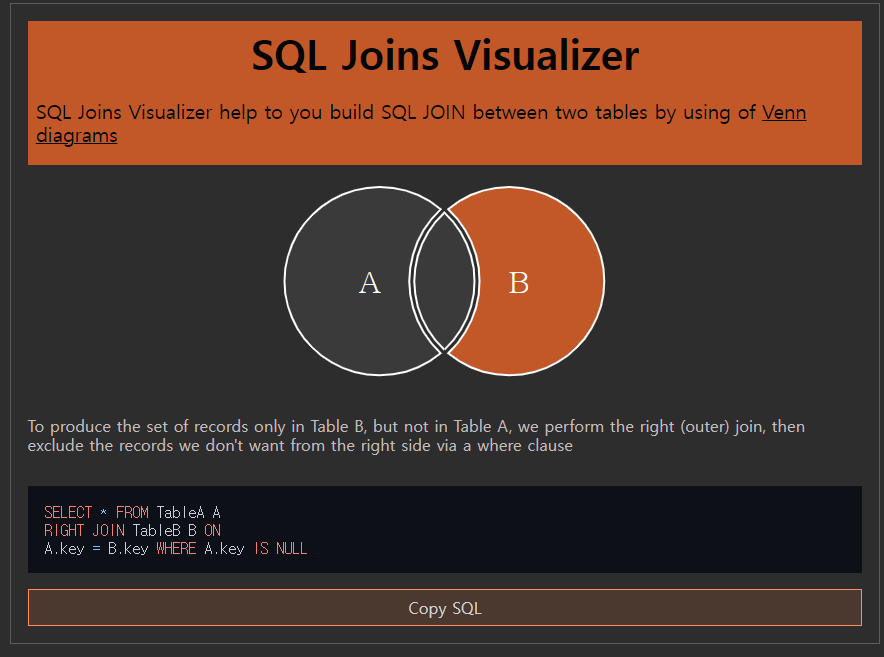Select the SELECT * FROM TableA A statement
This screenshot has height=657, width=884.
point(131,511)
